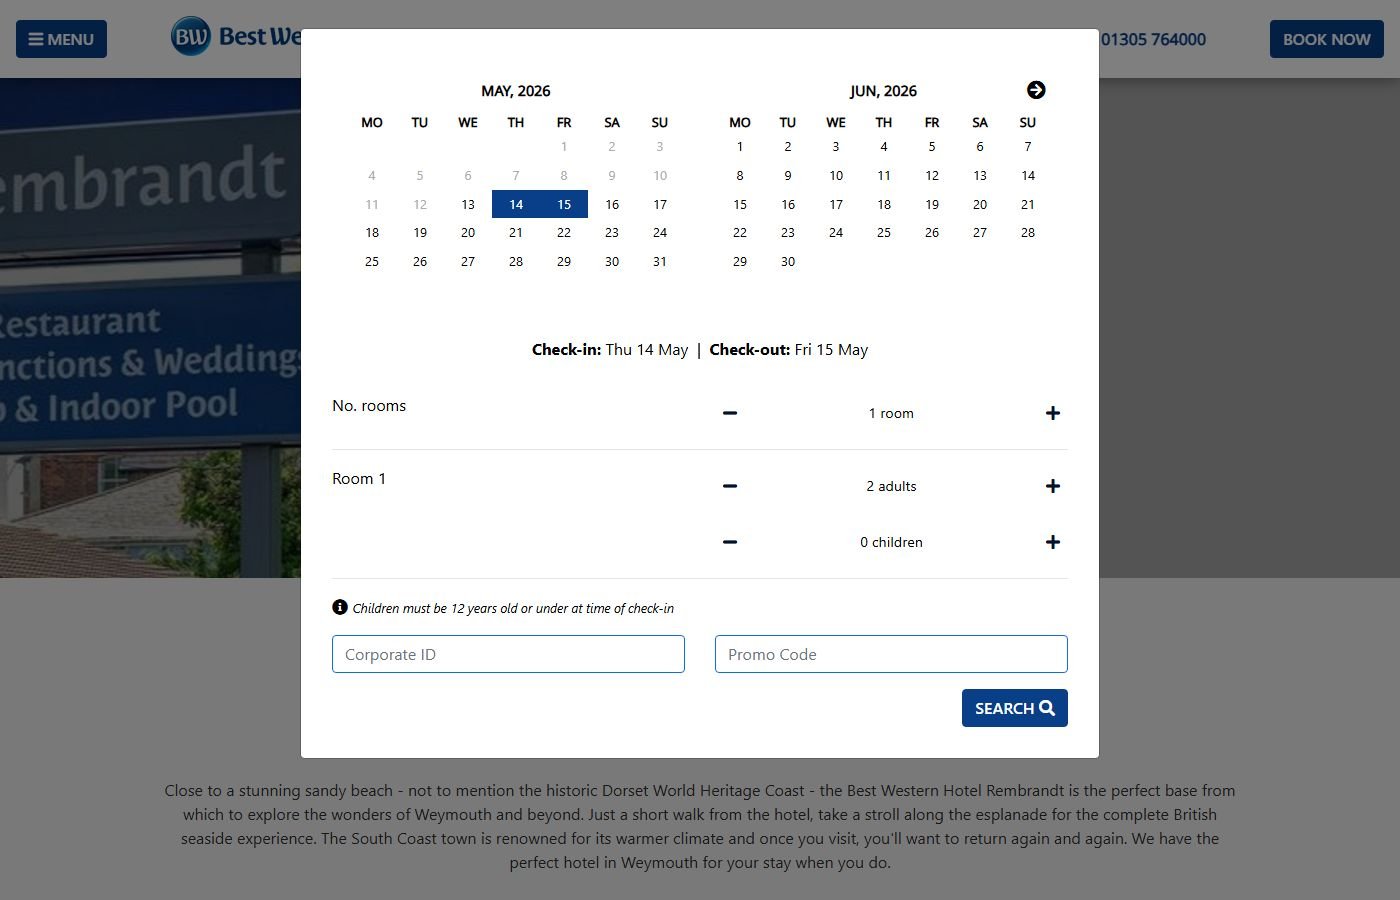Open the MENU hamburger button
Image resolution: width=1400 pixels, height=900 pixels.
click(x=61, y=39)
